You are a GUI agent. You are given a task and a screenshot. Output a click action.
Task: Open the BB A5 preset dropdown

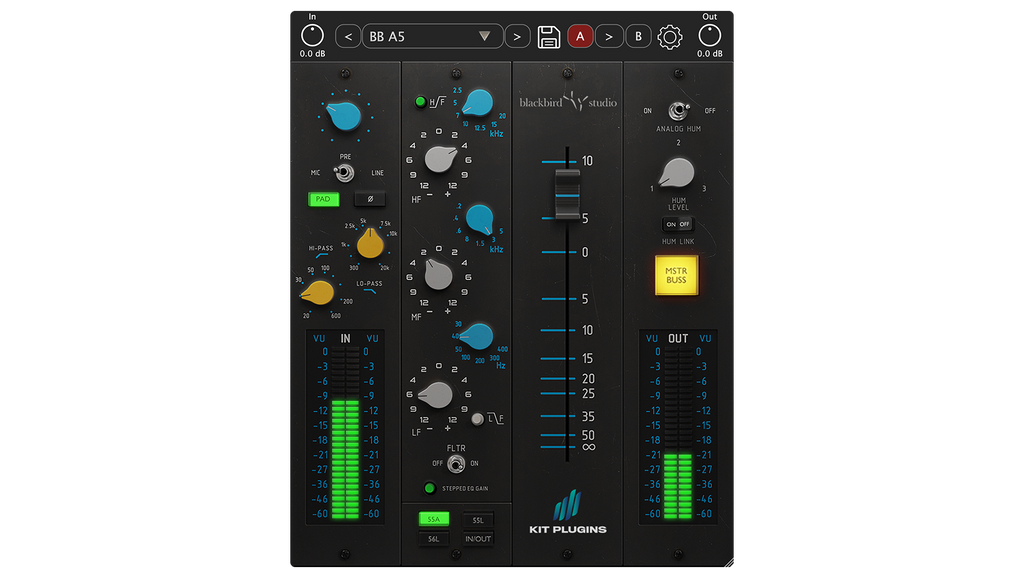click(432, 37)
